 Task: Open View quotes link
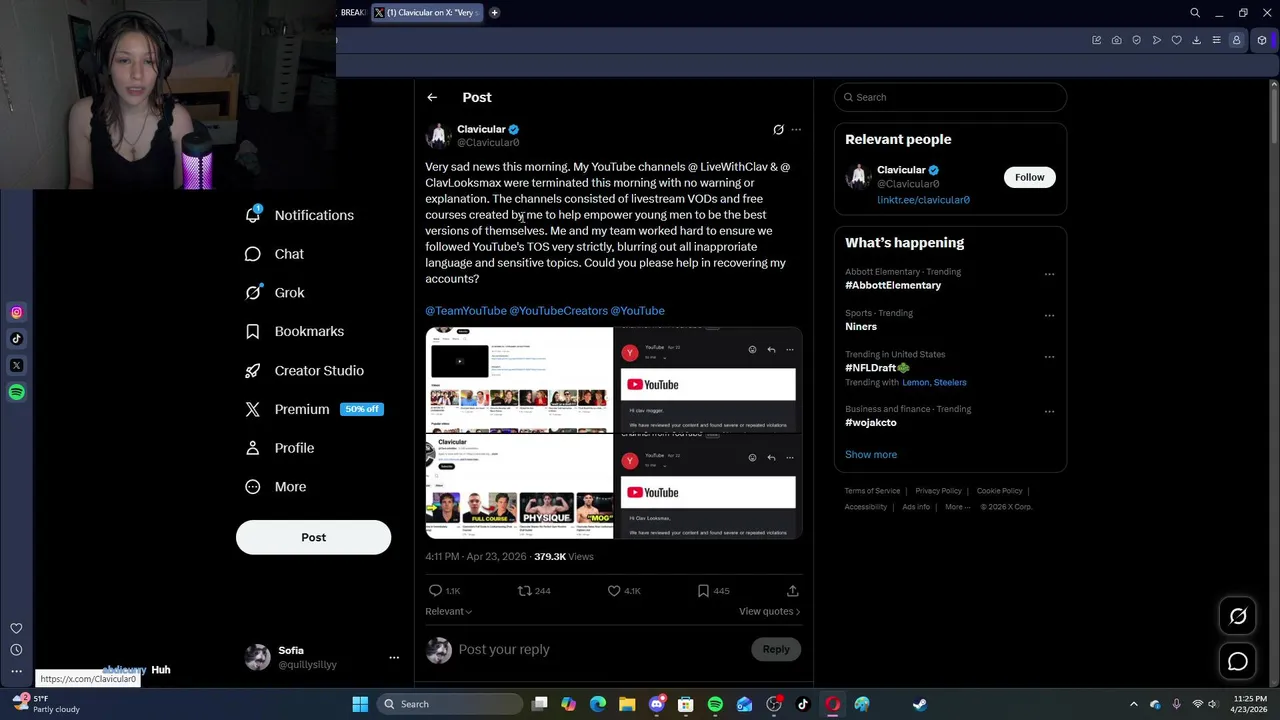[769, 611]
